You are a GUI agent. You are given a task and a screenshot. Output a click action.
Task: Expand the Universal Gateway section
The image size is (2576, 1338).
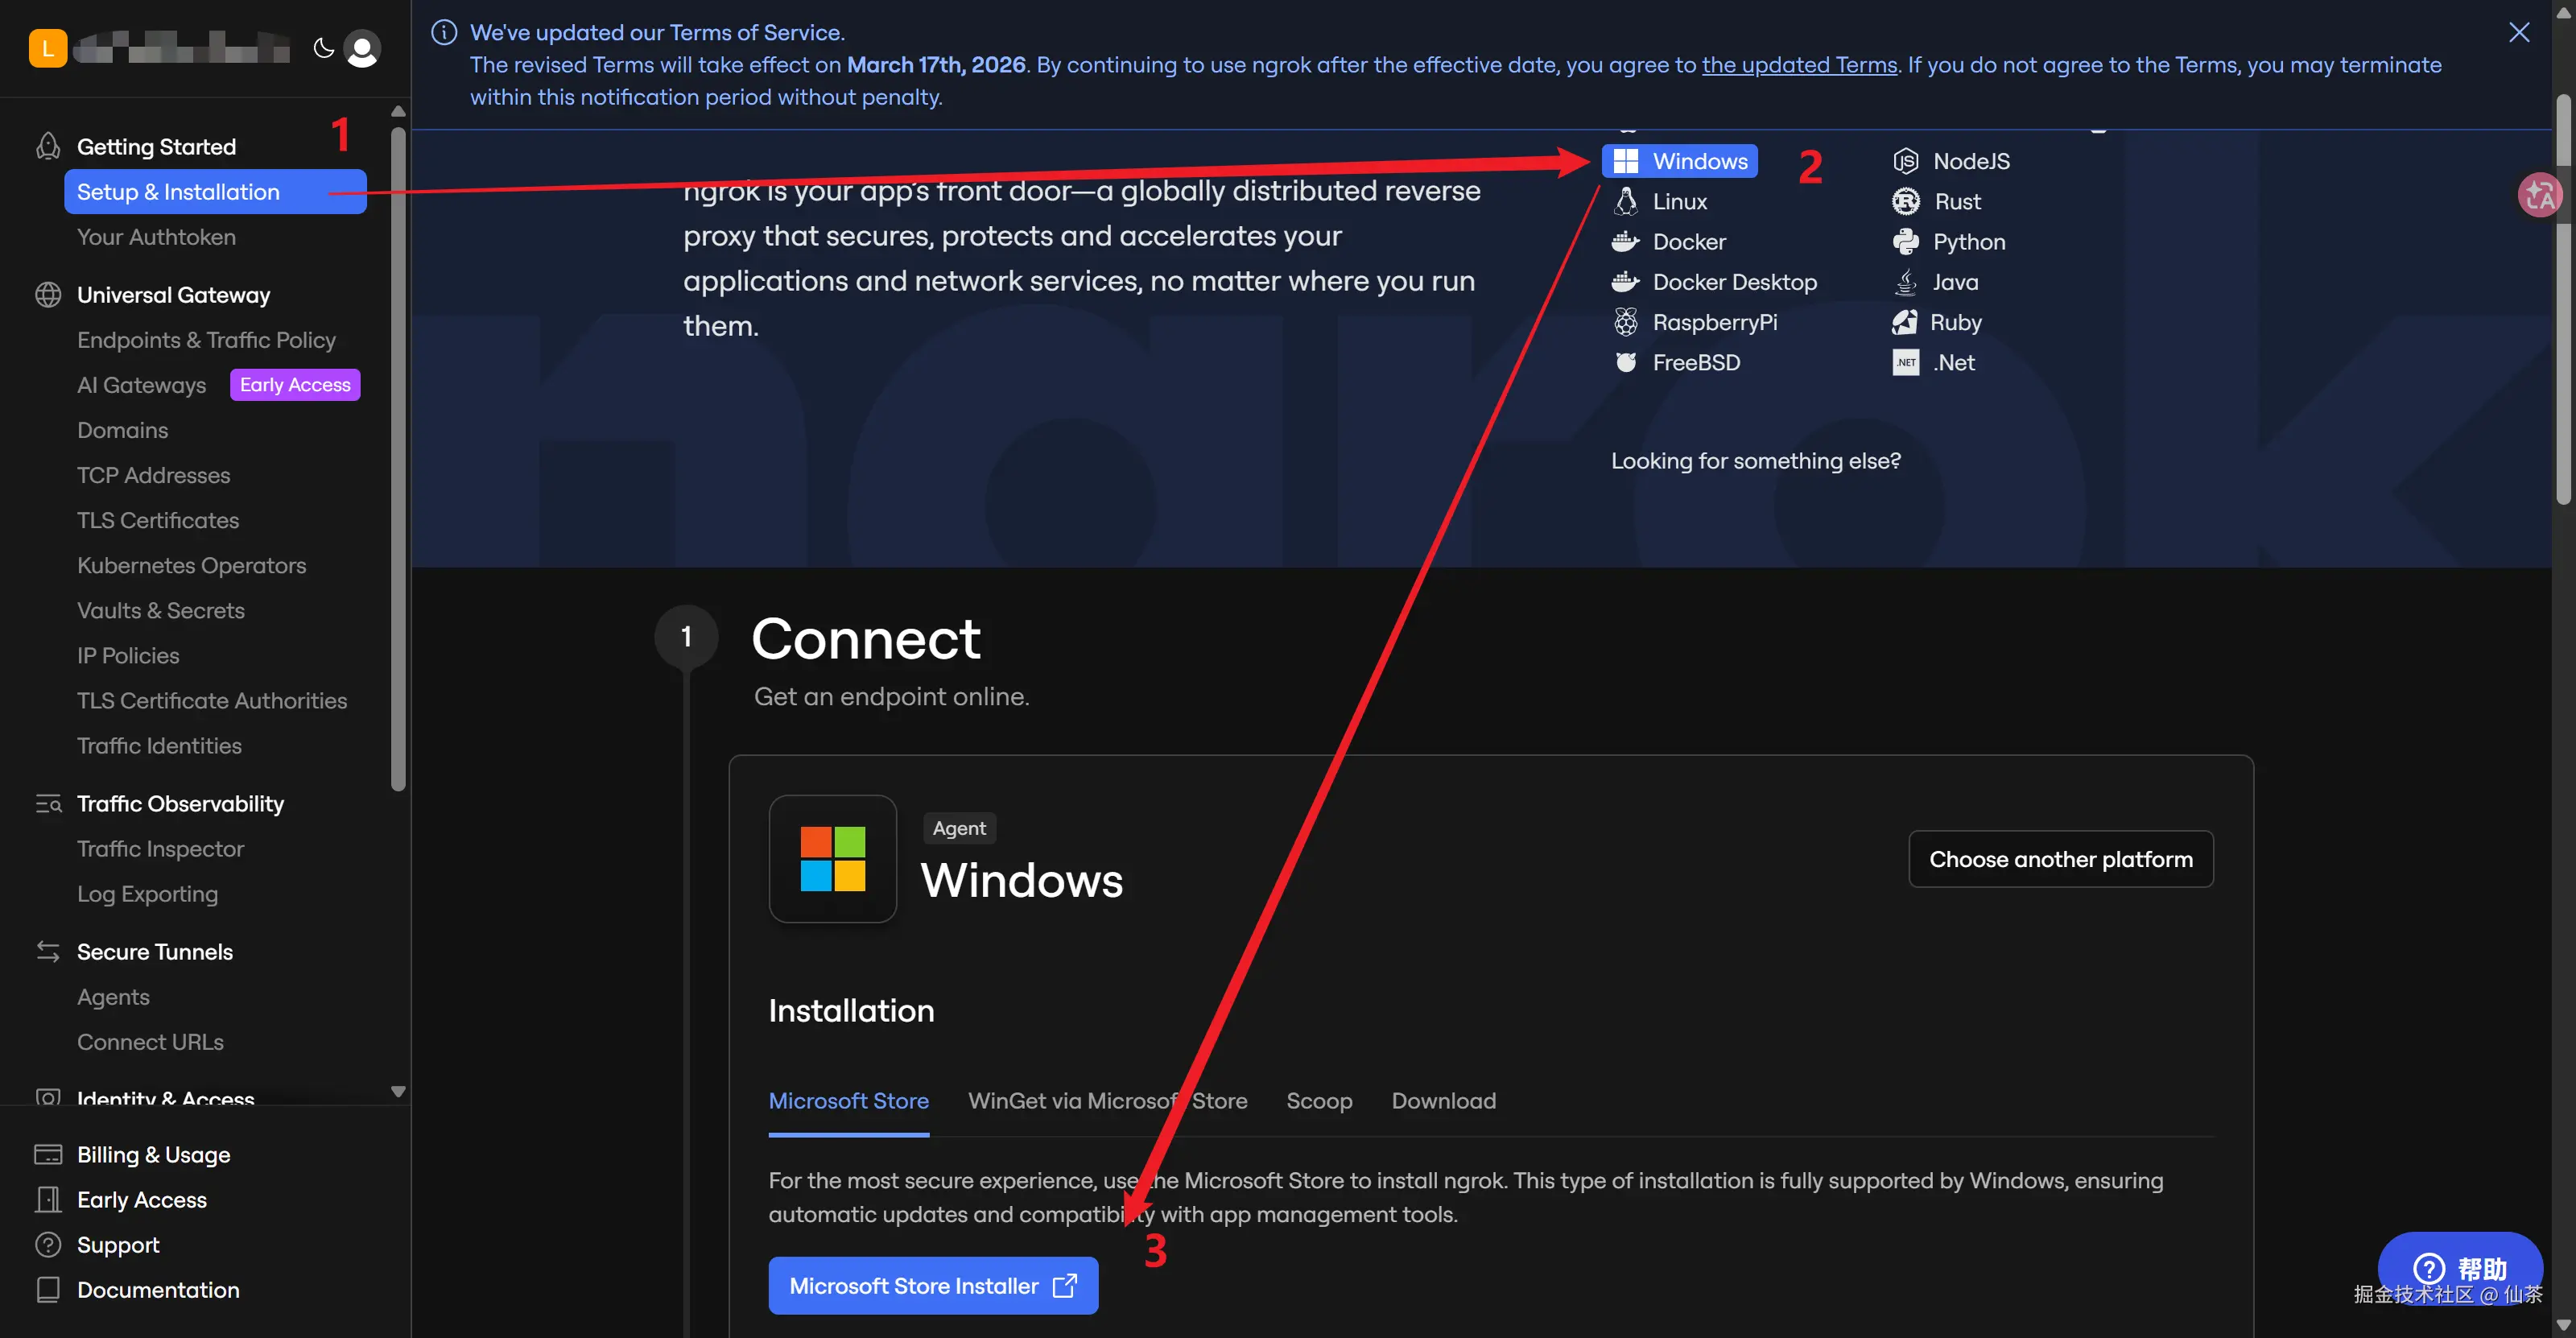173,295
